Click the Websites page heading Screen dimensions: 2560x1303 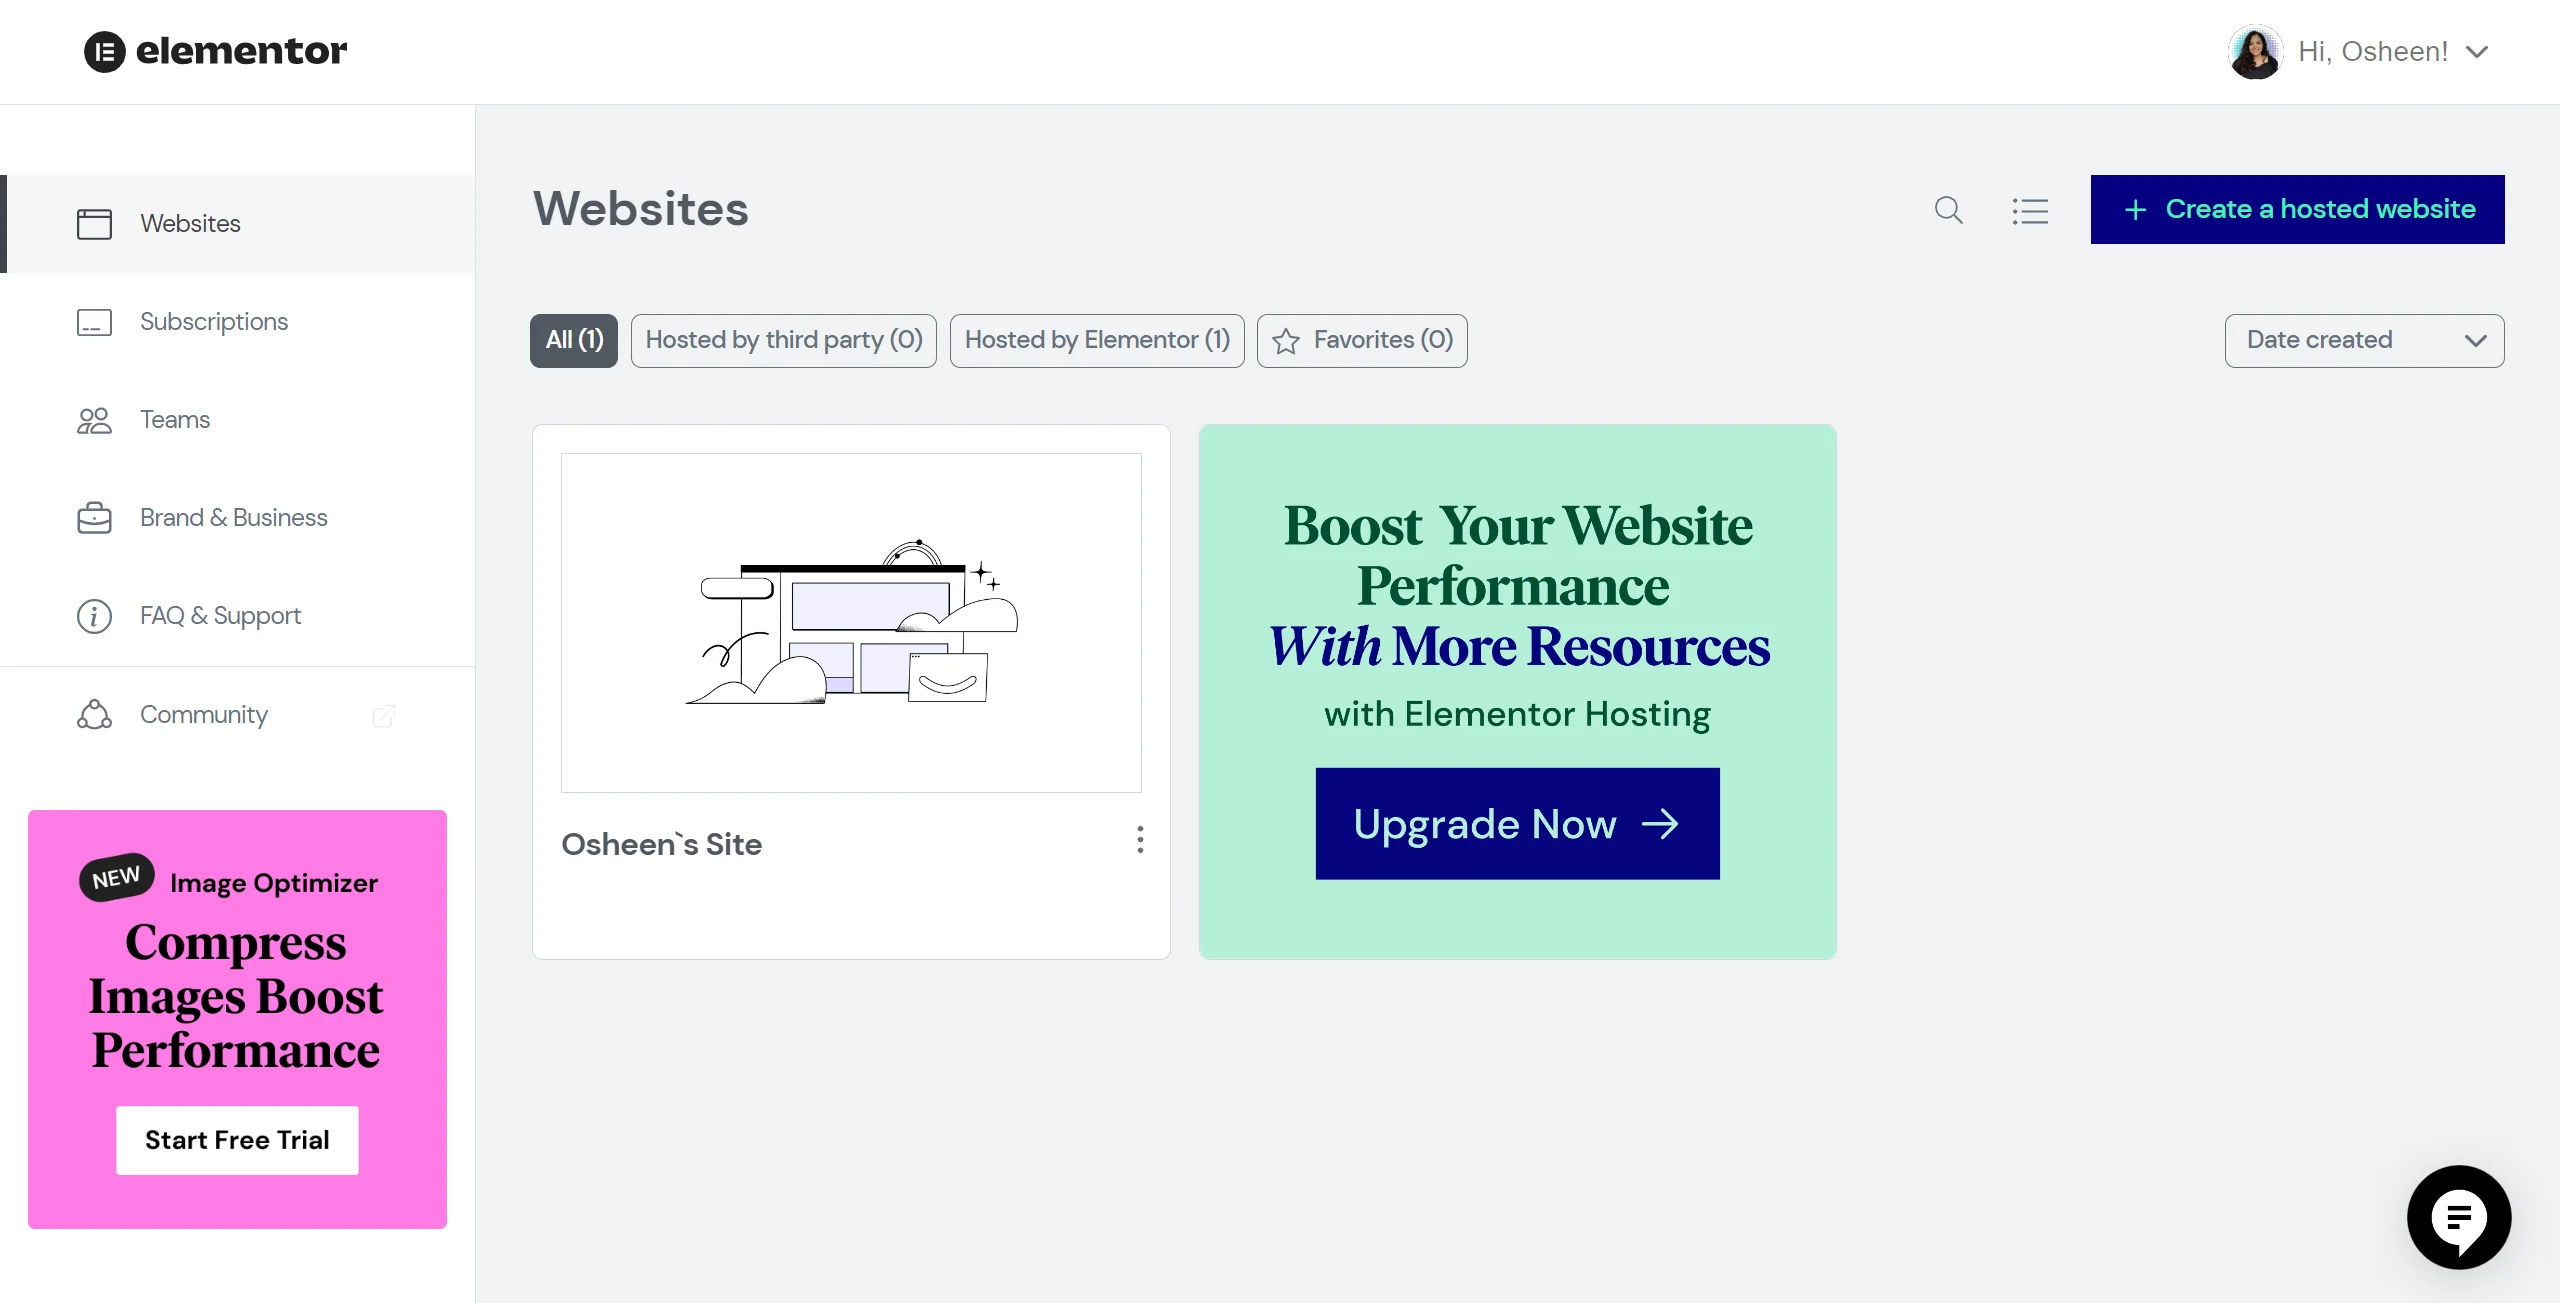tap(641, 209)
